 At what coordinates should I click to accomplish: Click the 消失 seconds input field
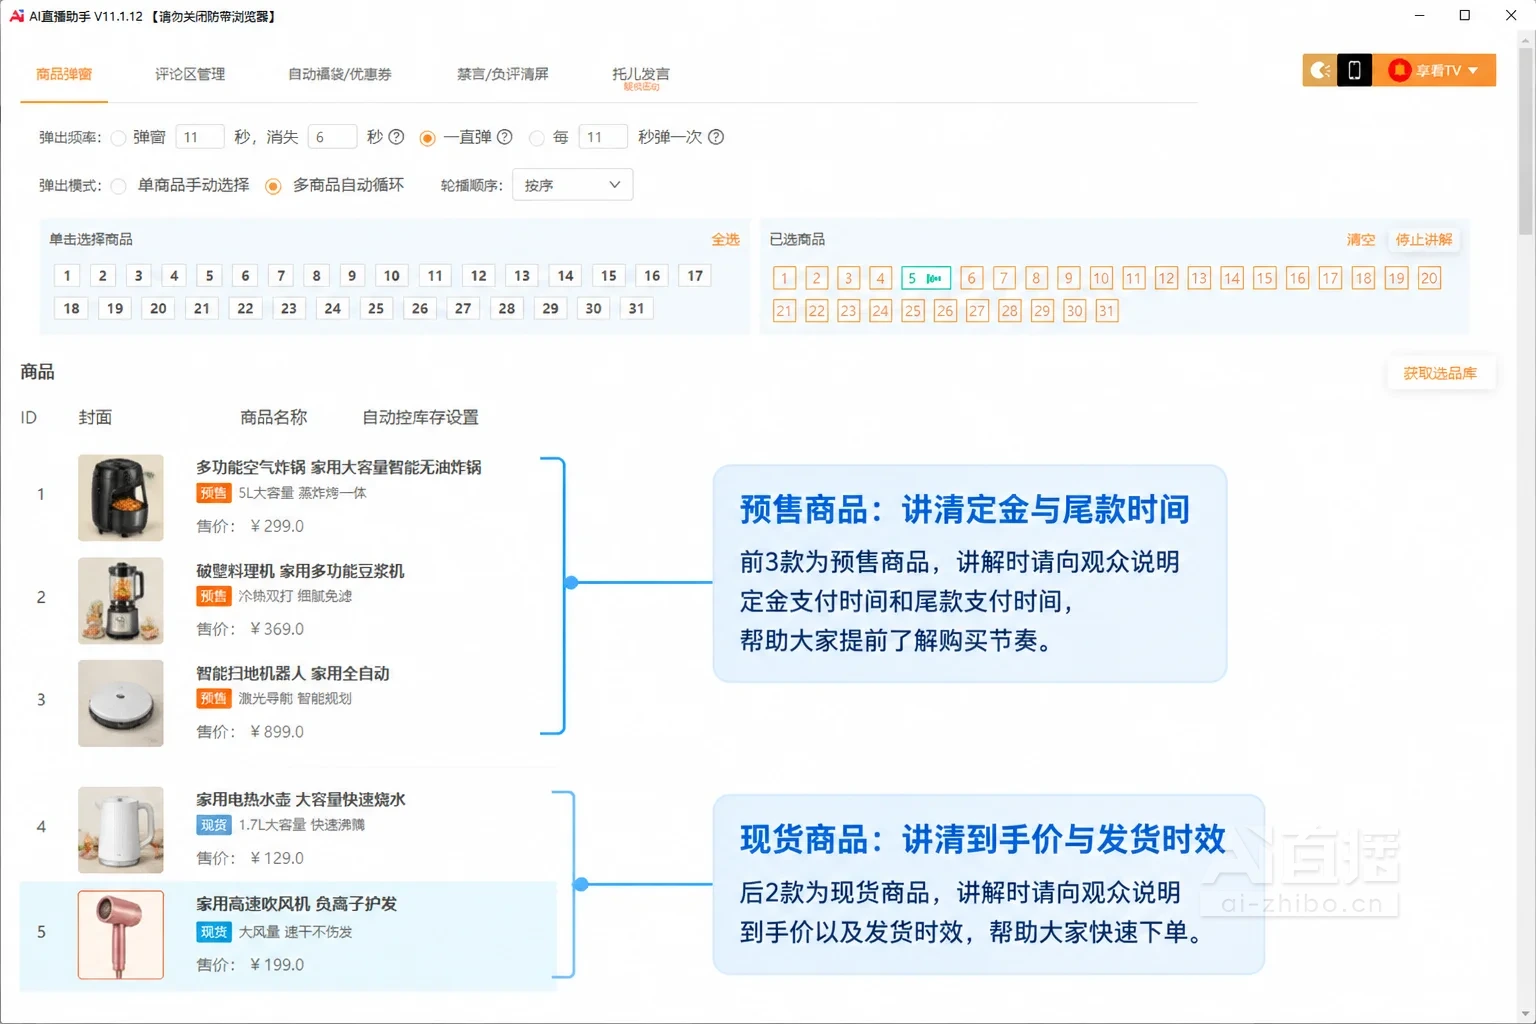[332, 137]
